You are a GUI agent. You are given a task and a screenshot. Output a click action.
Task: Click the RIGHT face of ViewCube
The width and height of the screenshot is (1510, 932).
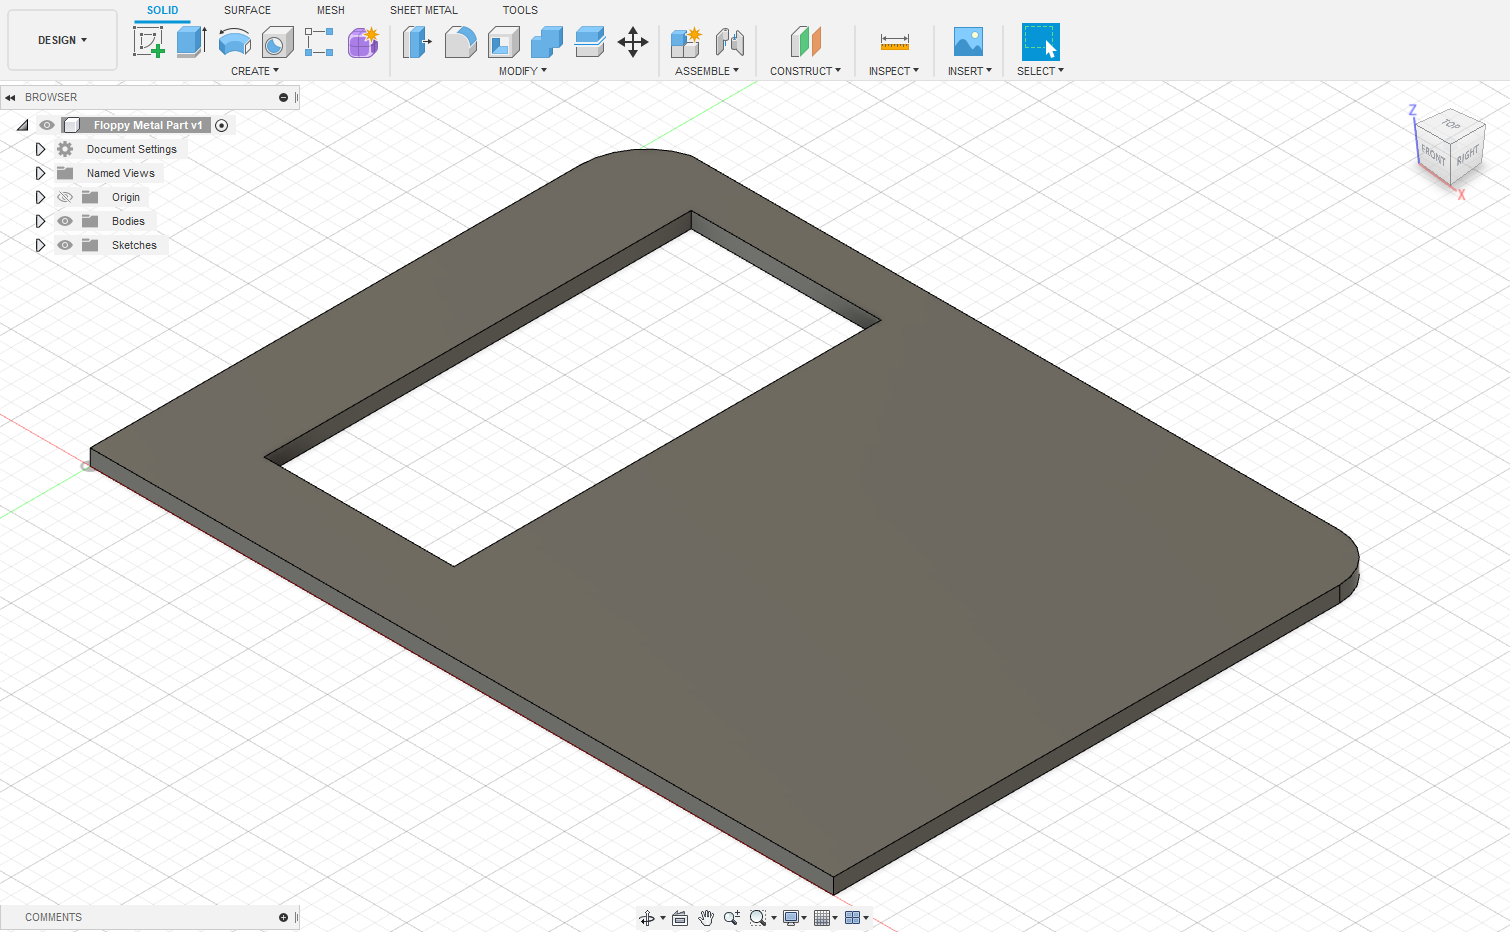1467,155
